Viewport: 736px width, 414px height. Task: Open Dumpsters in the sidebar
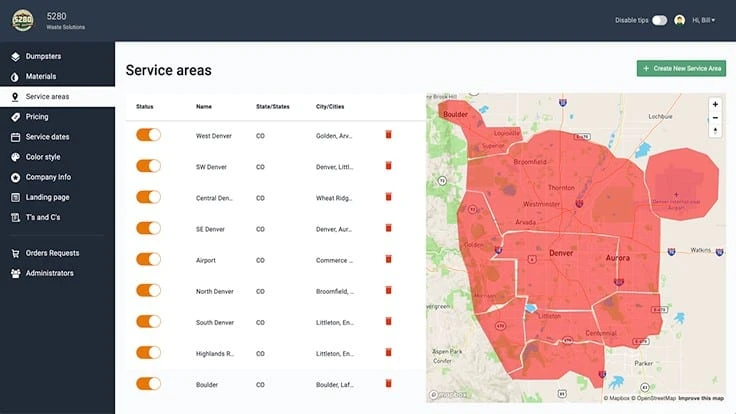[42, 57]
